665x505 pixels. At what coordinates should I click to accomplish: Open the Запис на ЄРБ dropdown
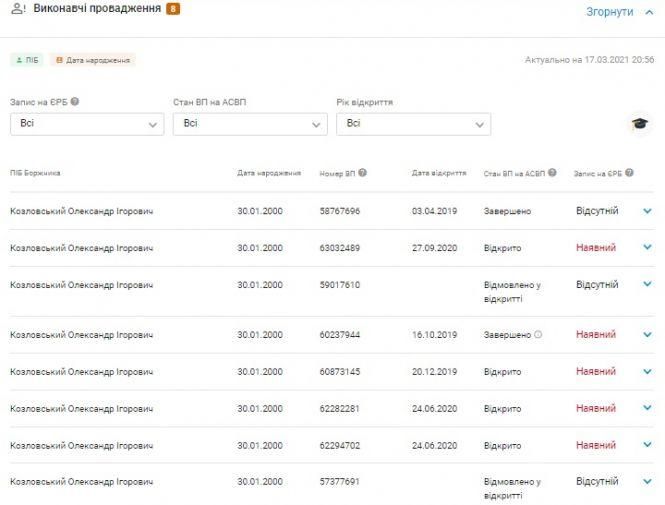coord(86,124)
